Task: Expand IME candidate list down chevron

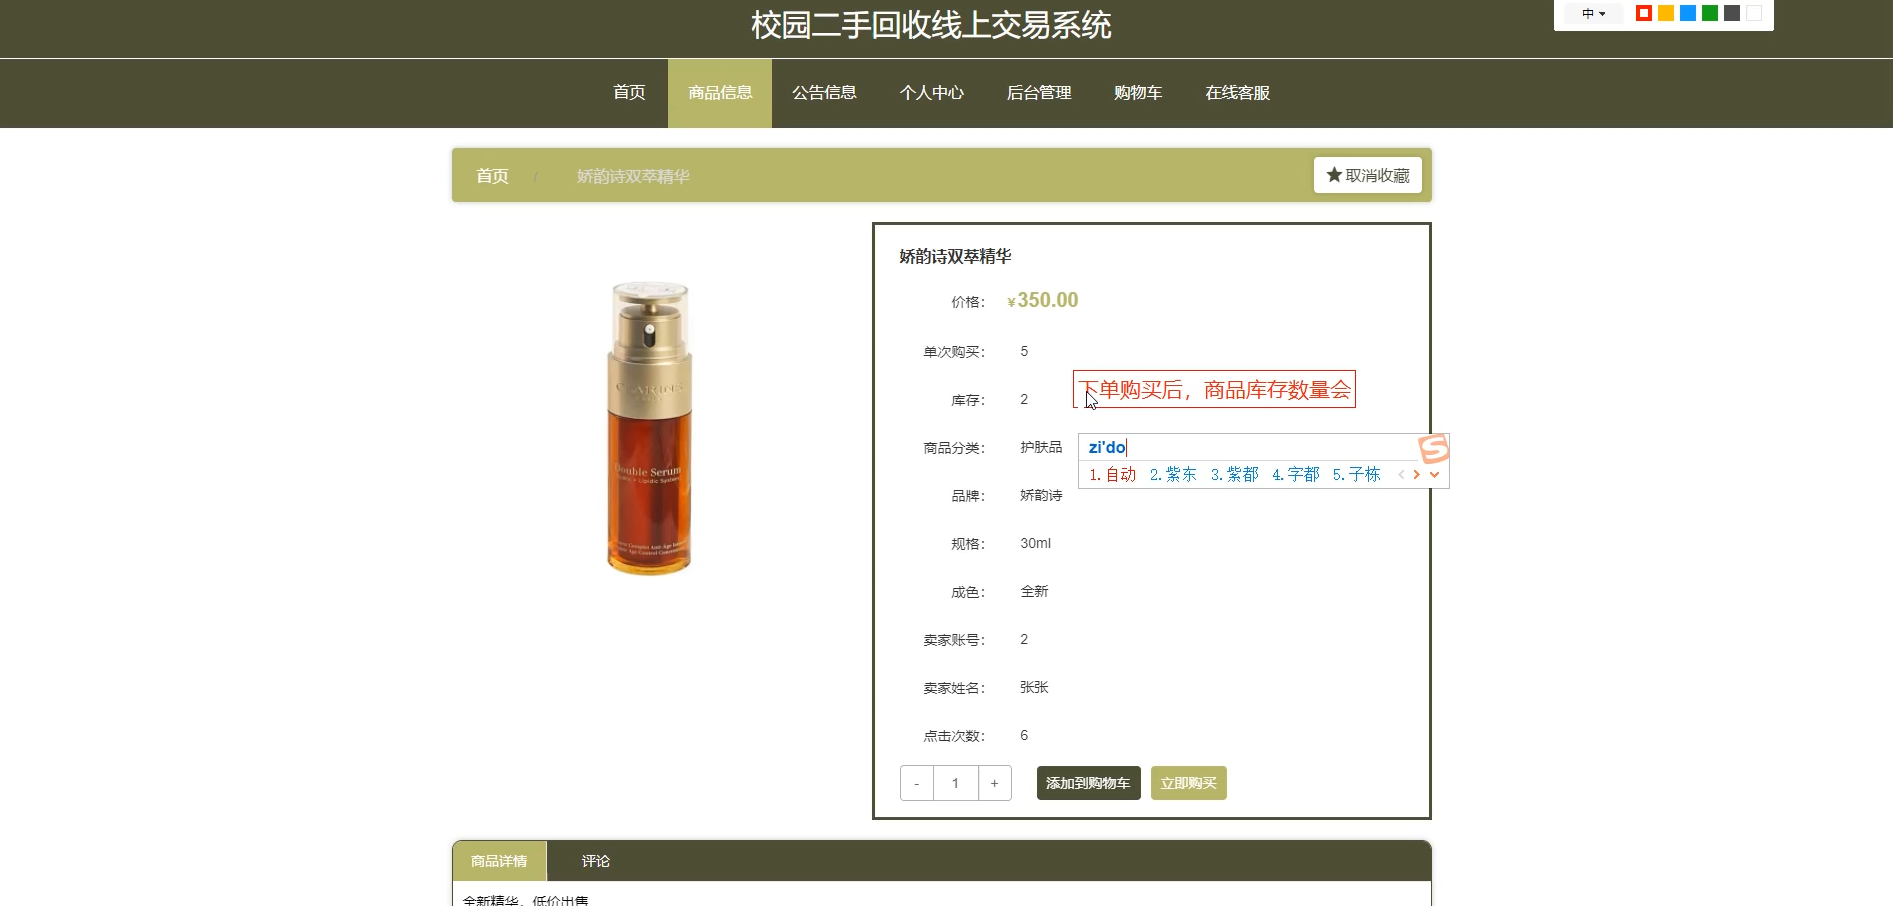Action: tap(1434, 475)
